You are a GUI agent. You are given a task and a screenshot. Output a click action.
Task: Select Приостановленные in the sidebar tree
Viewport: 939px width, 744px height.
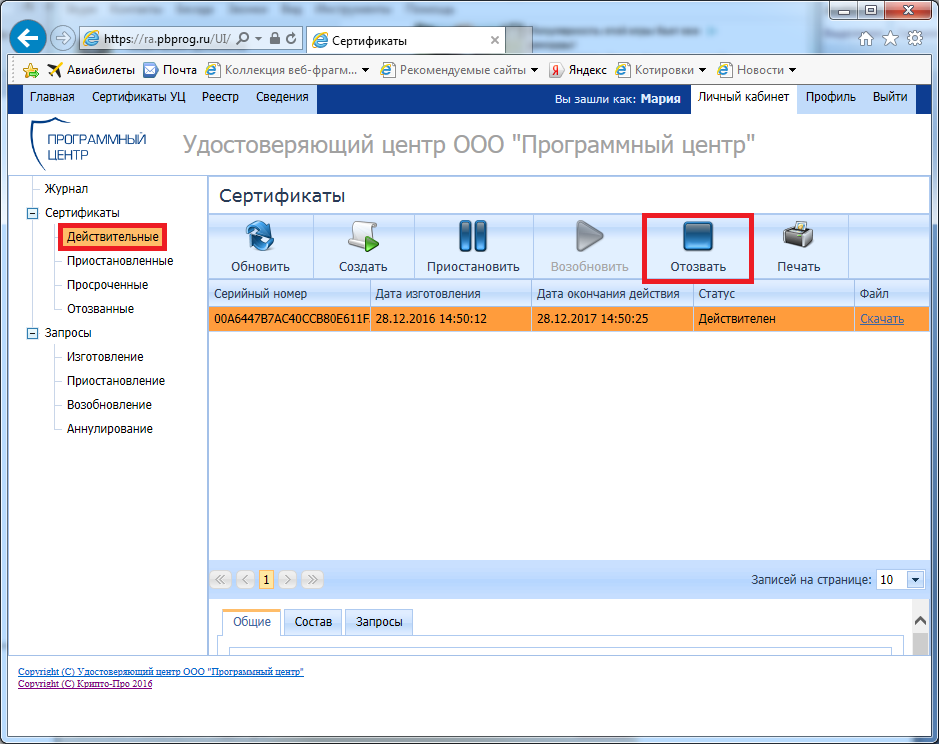pyautogui.click(x=120, y=261)
